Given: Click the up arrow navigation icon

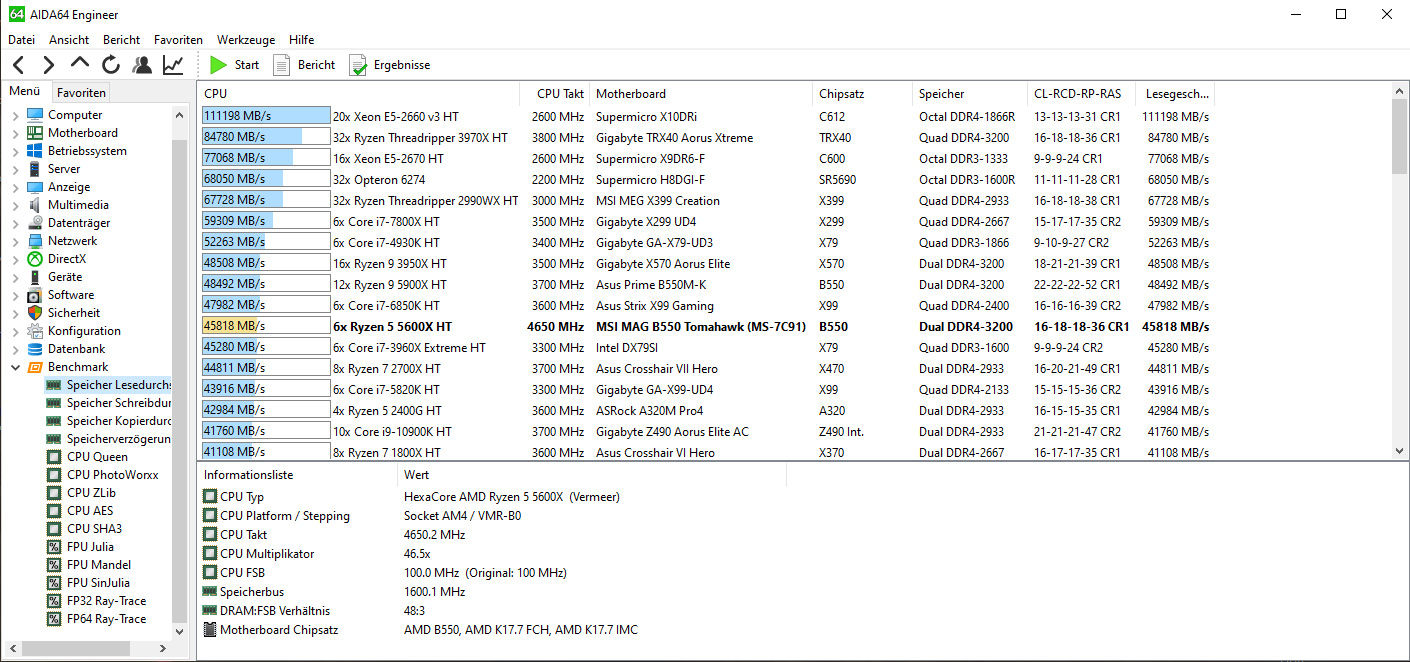Looking at the screenshot, I should click(x=80, y=64).
